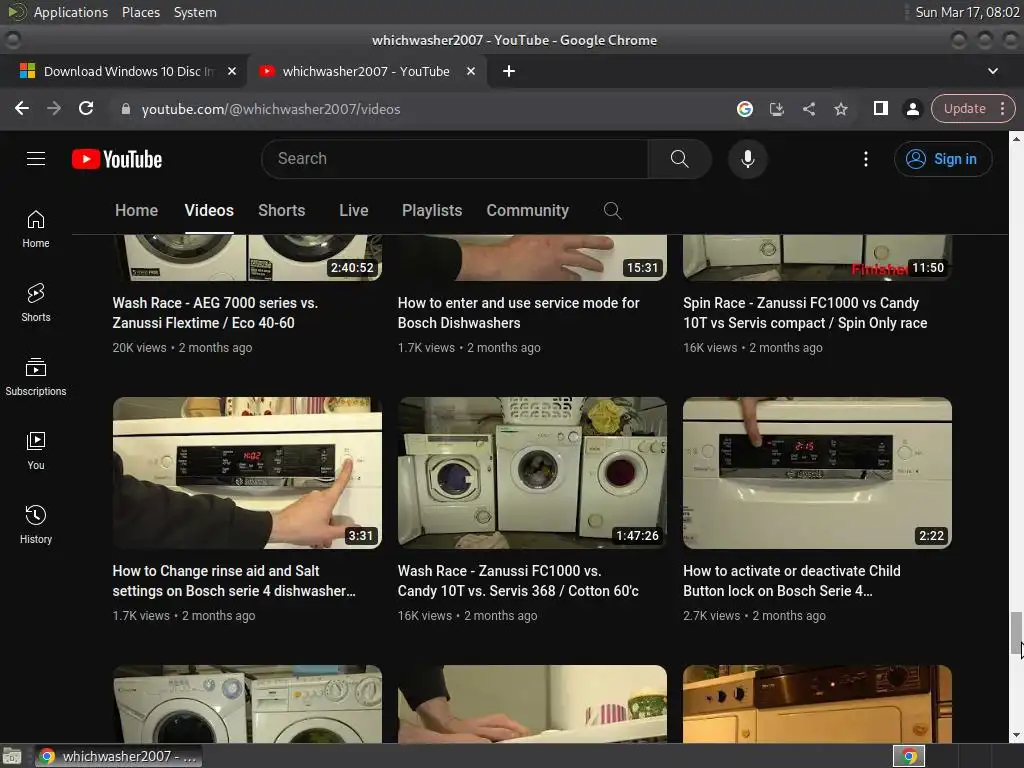The height and width of the screenshot is (768, 1024).
Task: Reload the current page
Action: pyautogui.click(x=86, y=108)
